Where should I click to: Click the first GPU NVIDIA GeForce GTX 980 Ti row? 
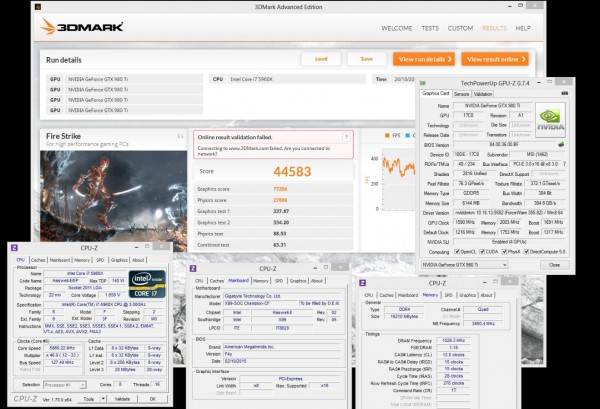(x=125, y=79)
